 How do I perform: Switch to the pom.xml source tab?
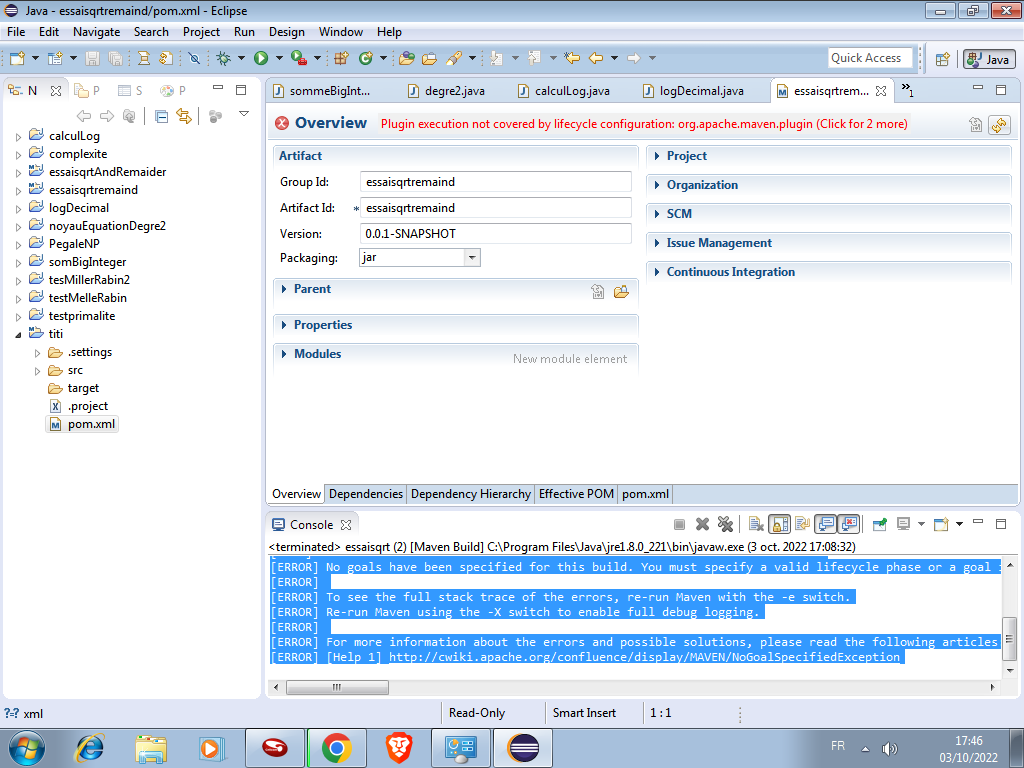(x=645, y=494)
